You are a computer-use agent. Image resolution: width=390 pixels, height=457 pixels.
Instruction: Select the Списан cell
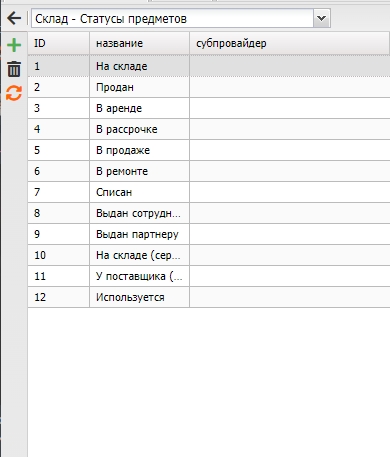(x=139, y=192)
